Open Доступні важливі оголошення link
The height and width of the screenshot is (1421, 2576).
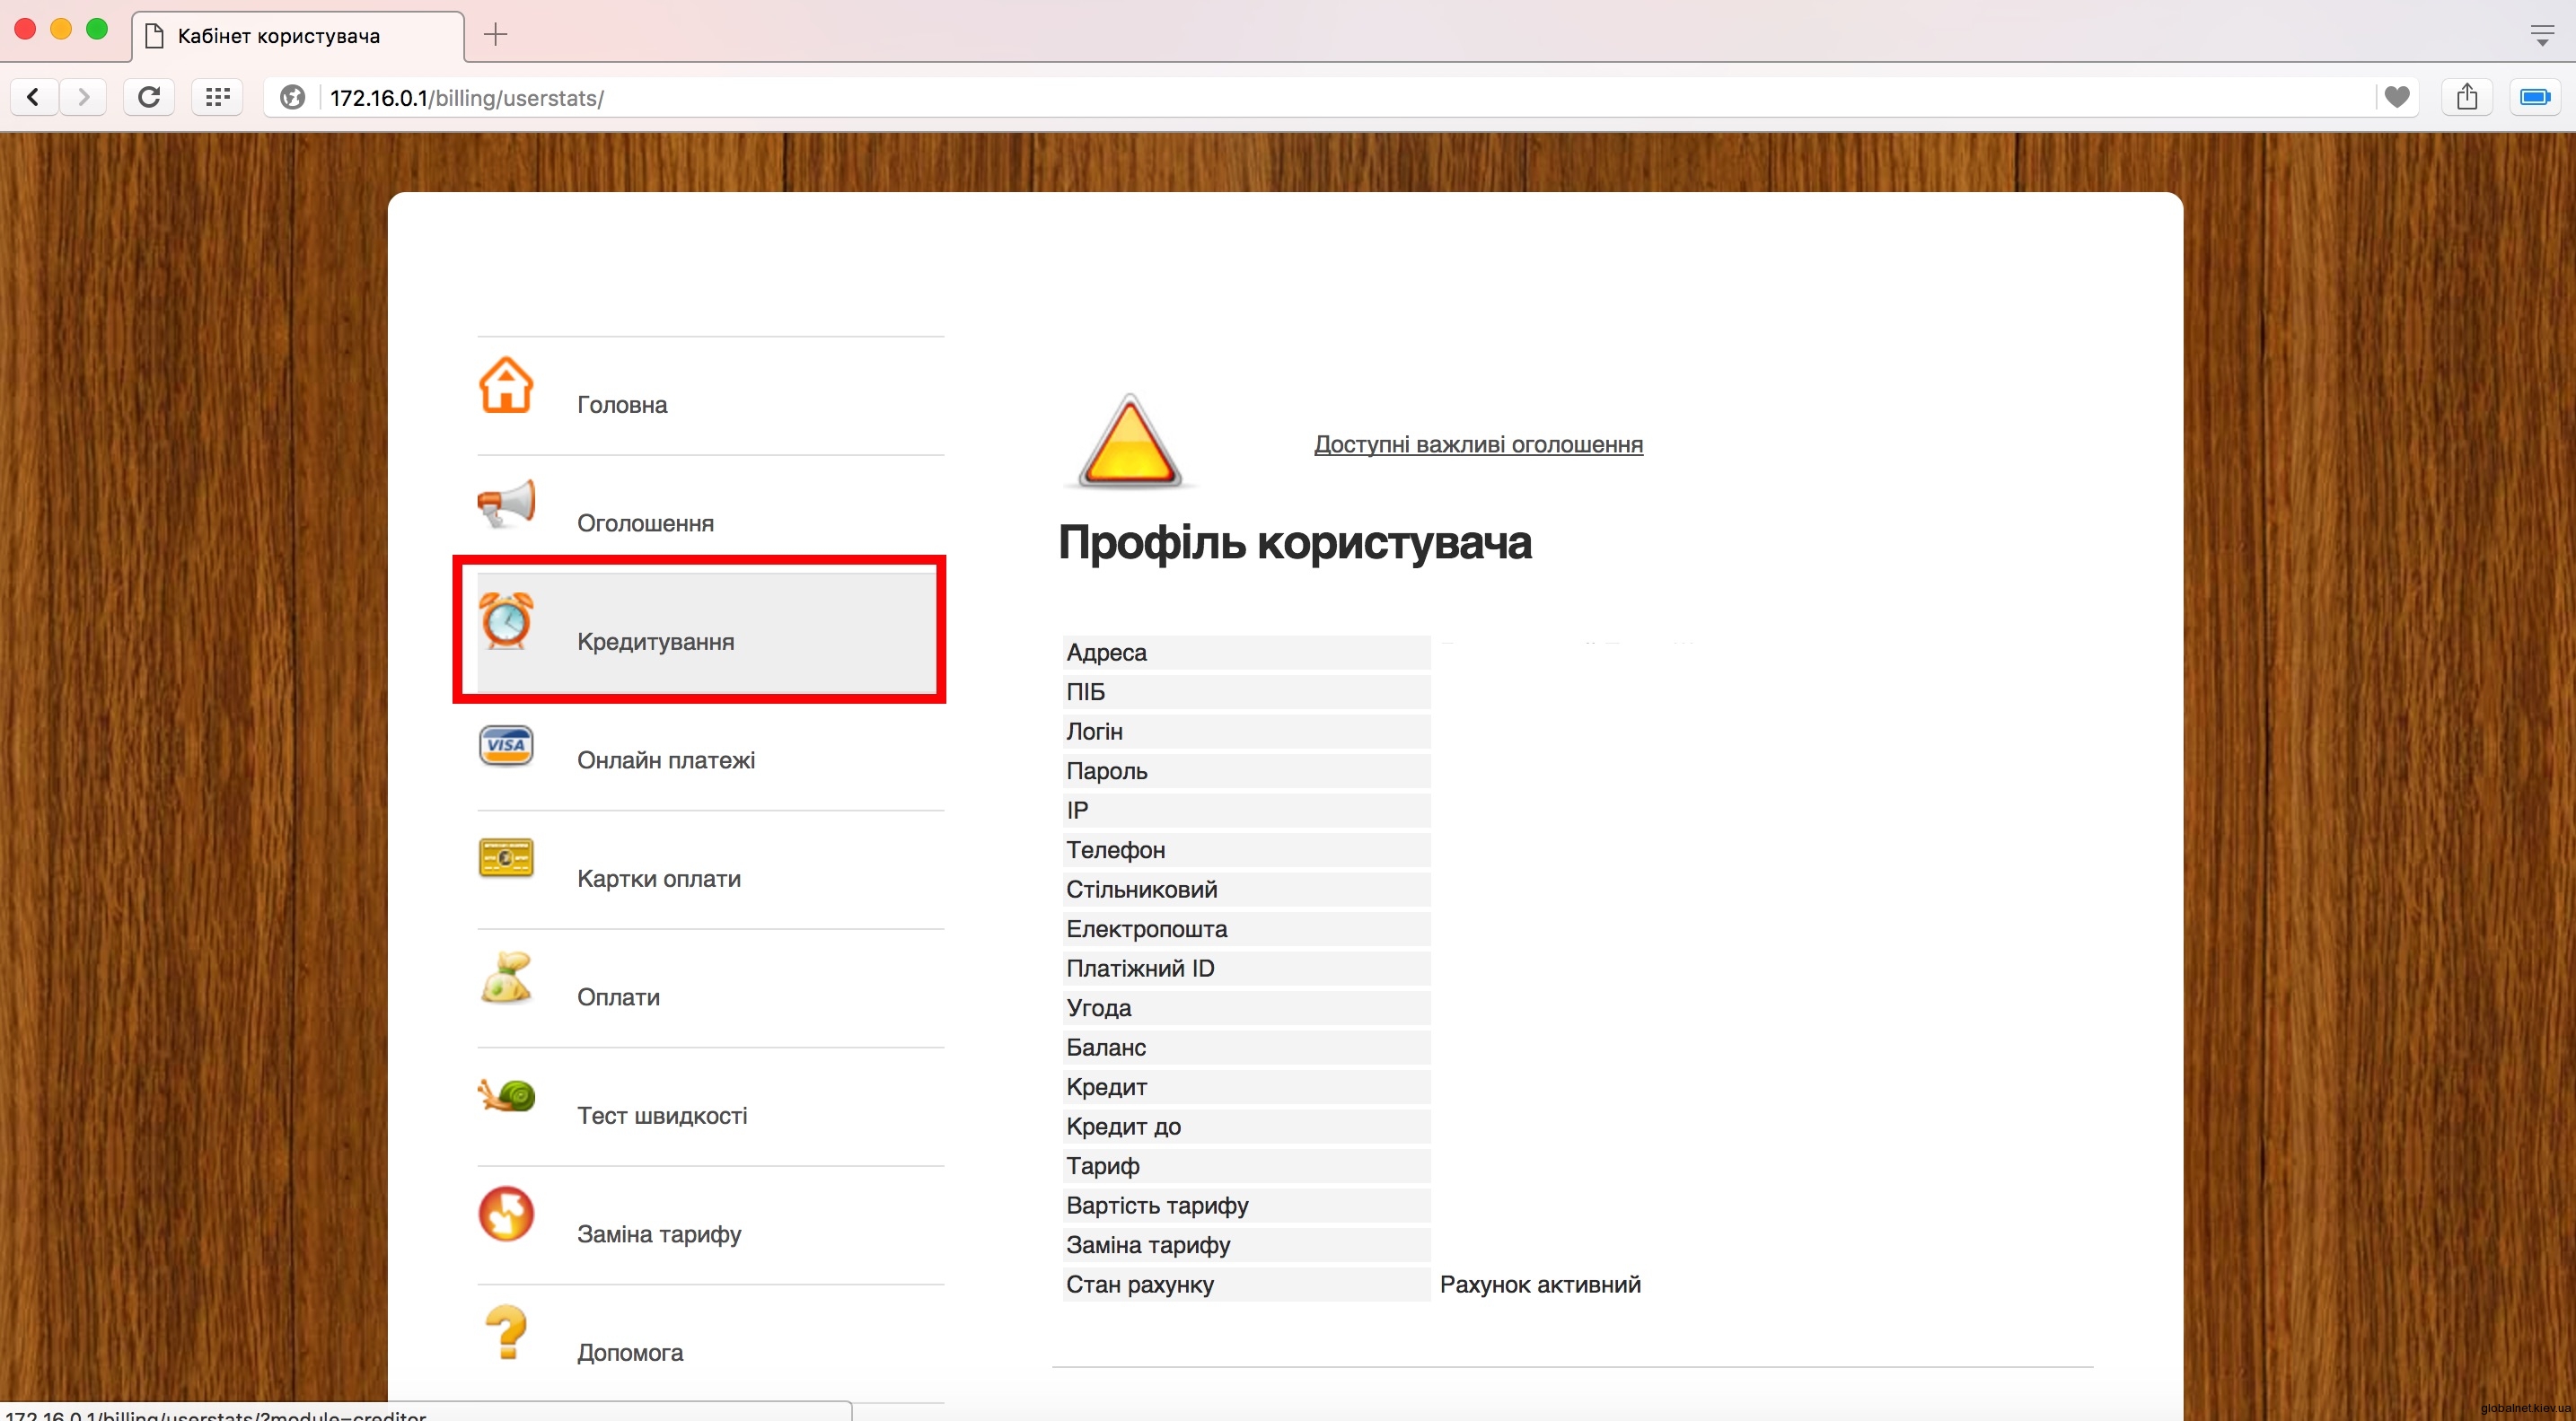point(1477,445)
